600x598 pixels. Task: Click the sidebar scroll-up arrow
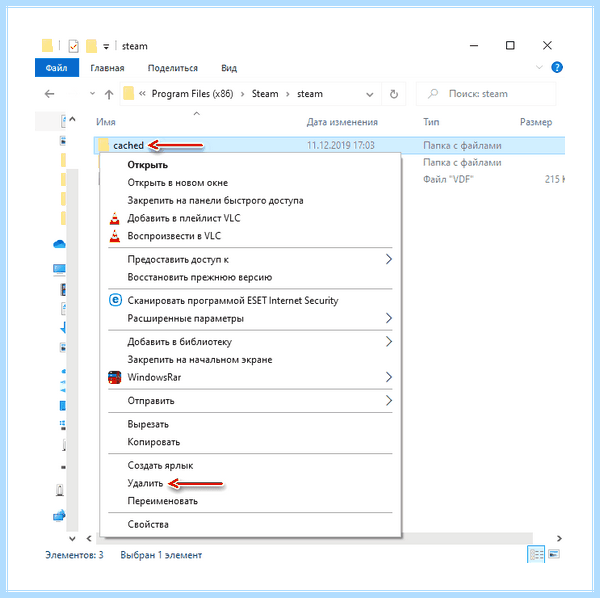[x=72, y=119]
